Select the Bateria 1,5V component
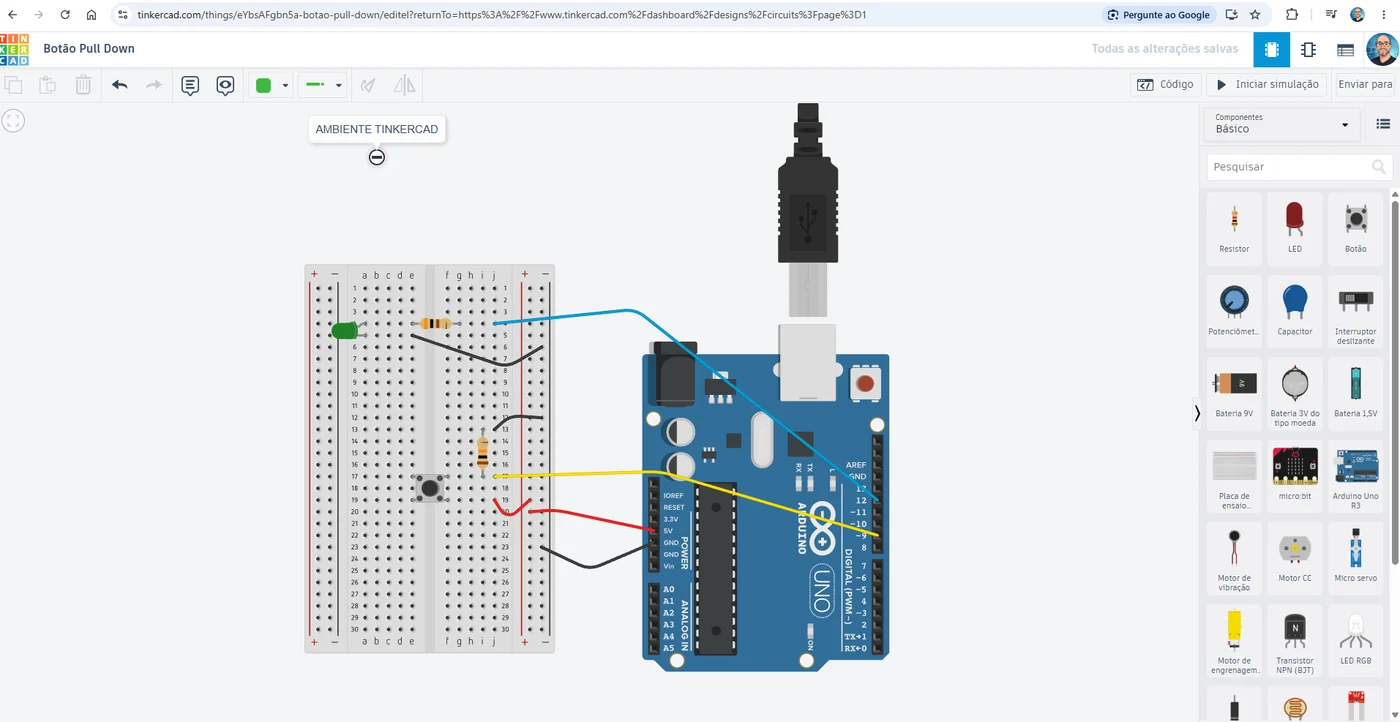The image size is (1400, 722). click(x=1355, y=393)
